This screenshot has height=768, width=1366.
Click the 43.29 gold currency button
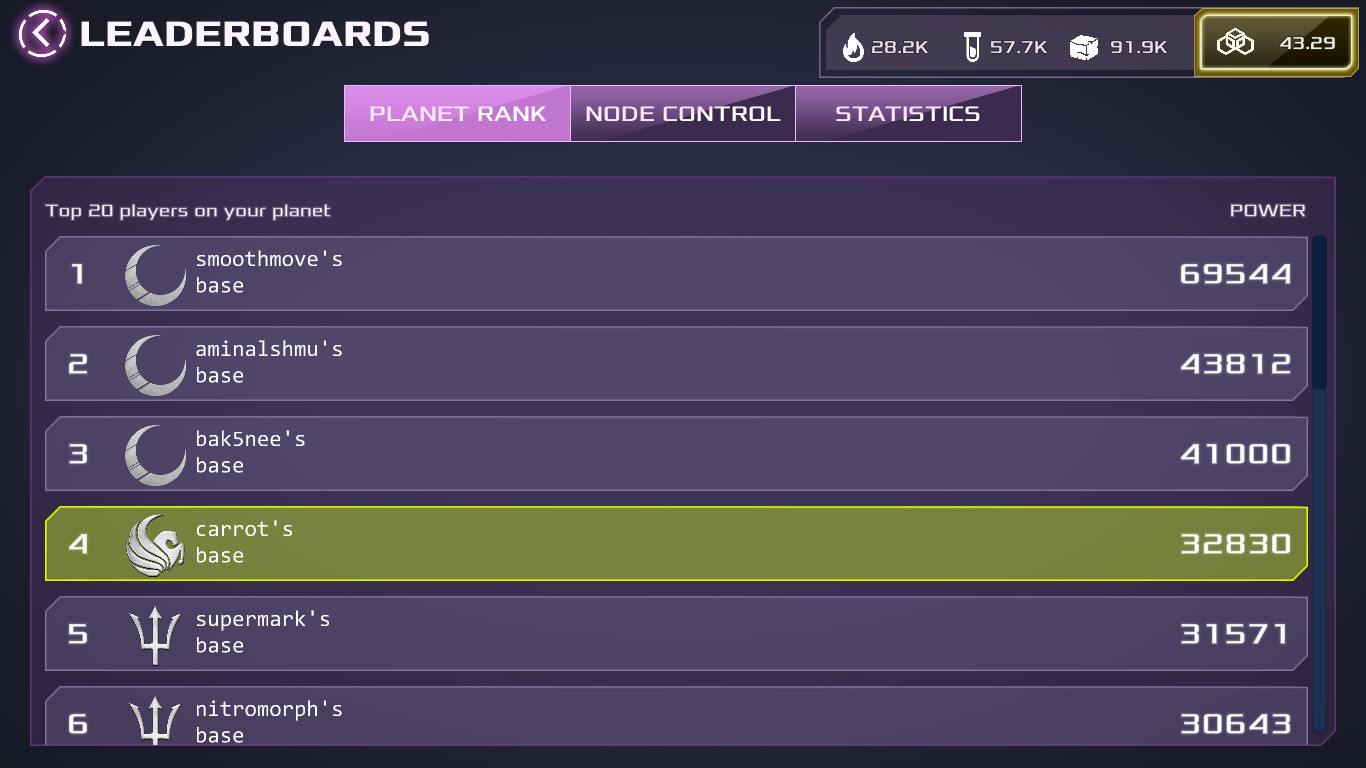click(1278, 44)
